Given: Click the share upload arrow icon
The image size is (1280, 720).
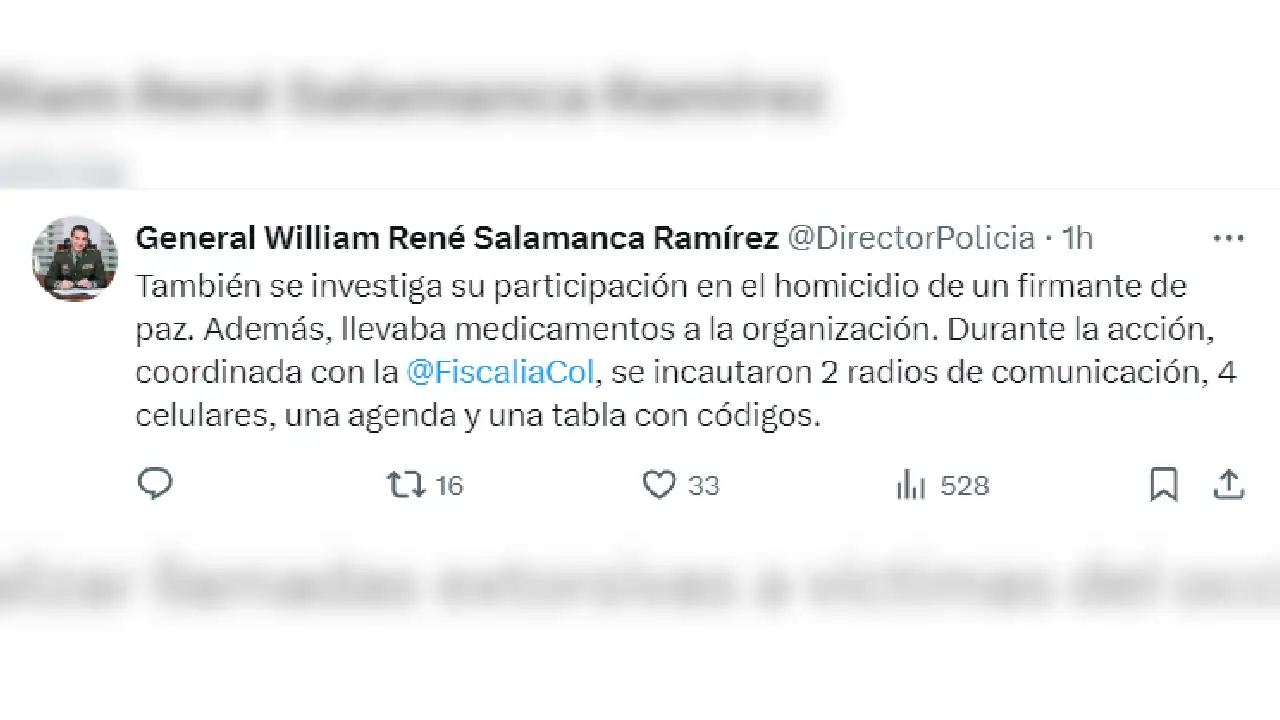Looking at the screenshot, I should (x=1228, y=485).
